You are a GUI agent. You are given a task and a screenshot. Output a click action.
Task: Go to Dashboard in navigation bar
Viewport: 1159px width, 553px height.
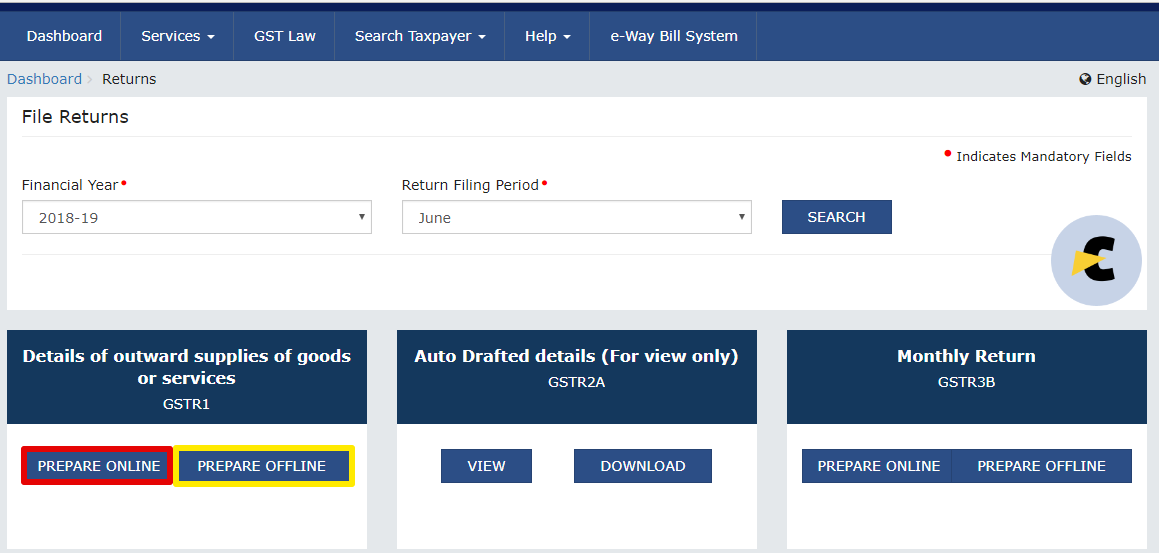click(64, 36)
